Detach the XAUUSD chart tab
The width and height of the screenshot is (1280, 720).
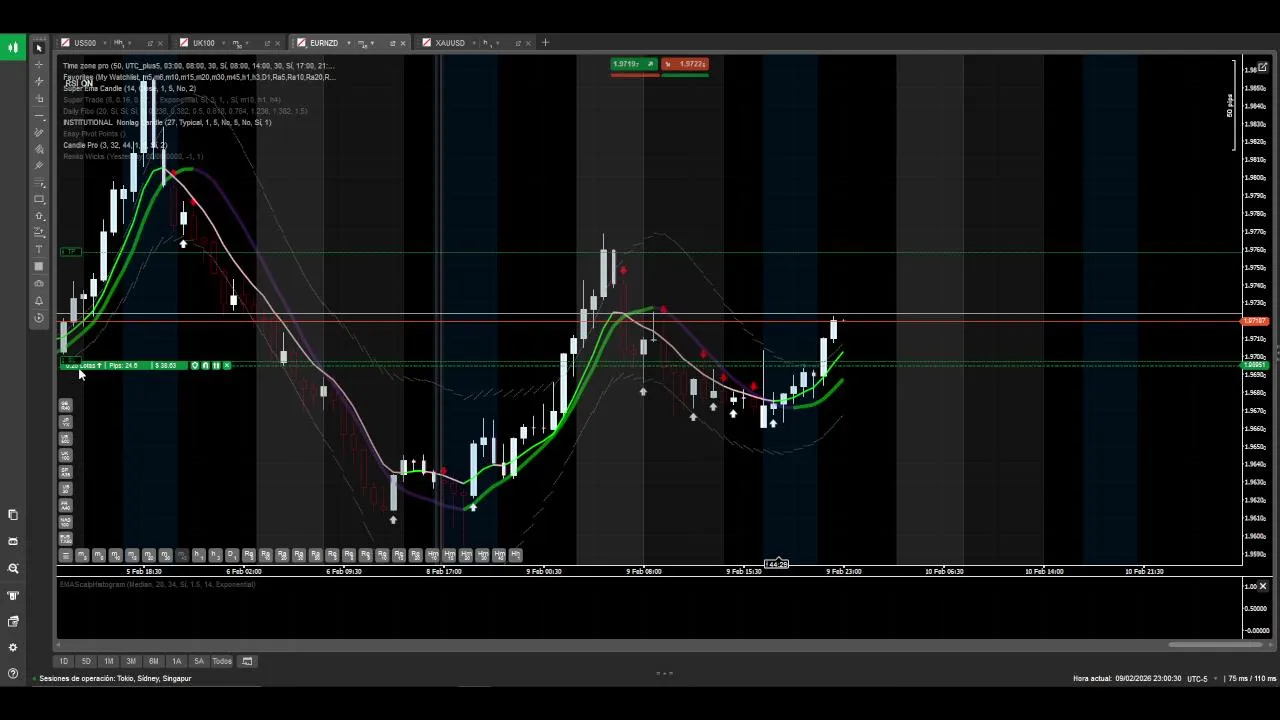[x=518, y=43]
